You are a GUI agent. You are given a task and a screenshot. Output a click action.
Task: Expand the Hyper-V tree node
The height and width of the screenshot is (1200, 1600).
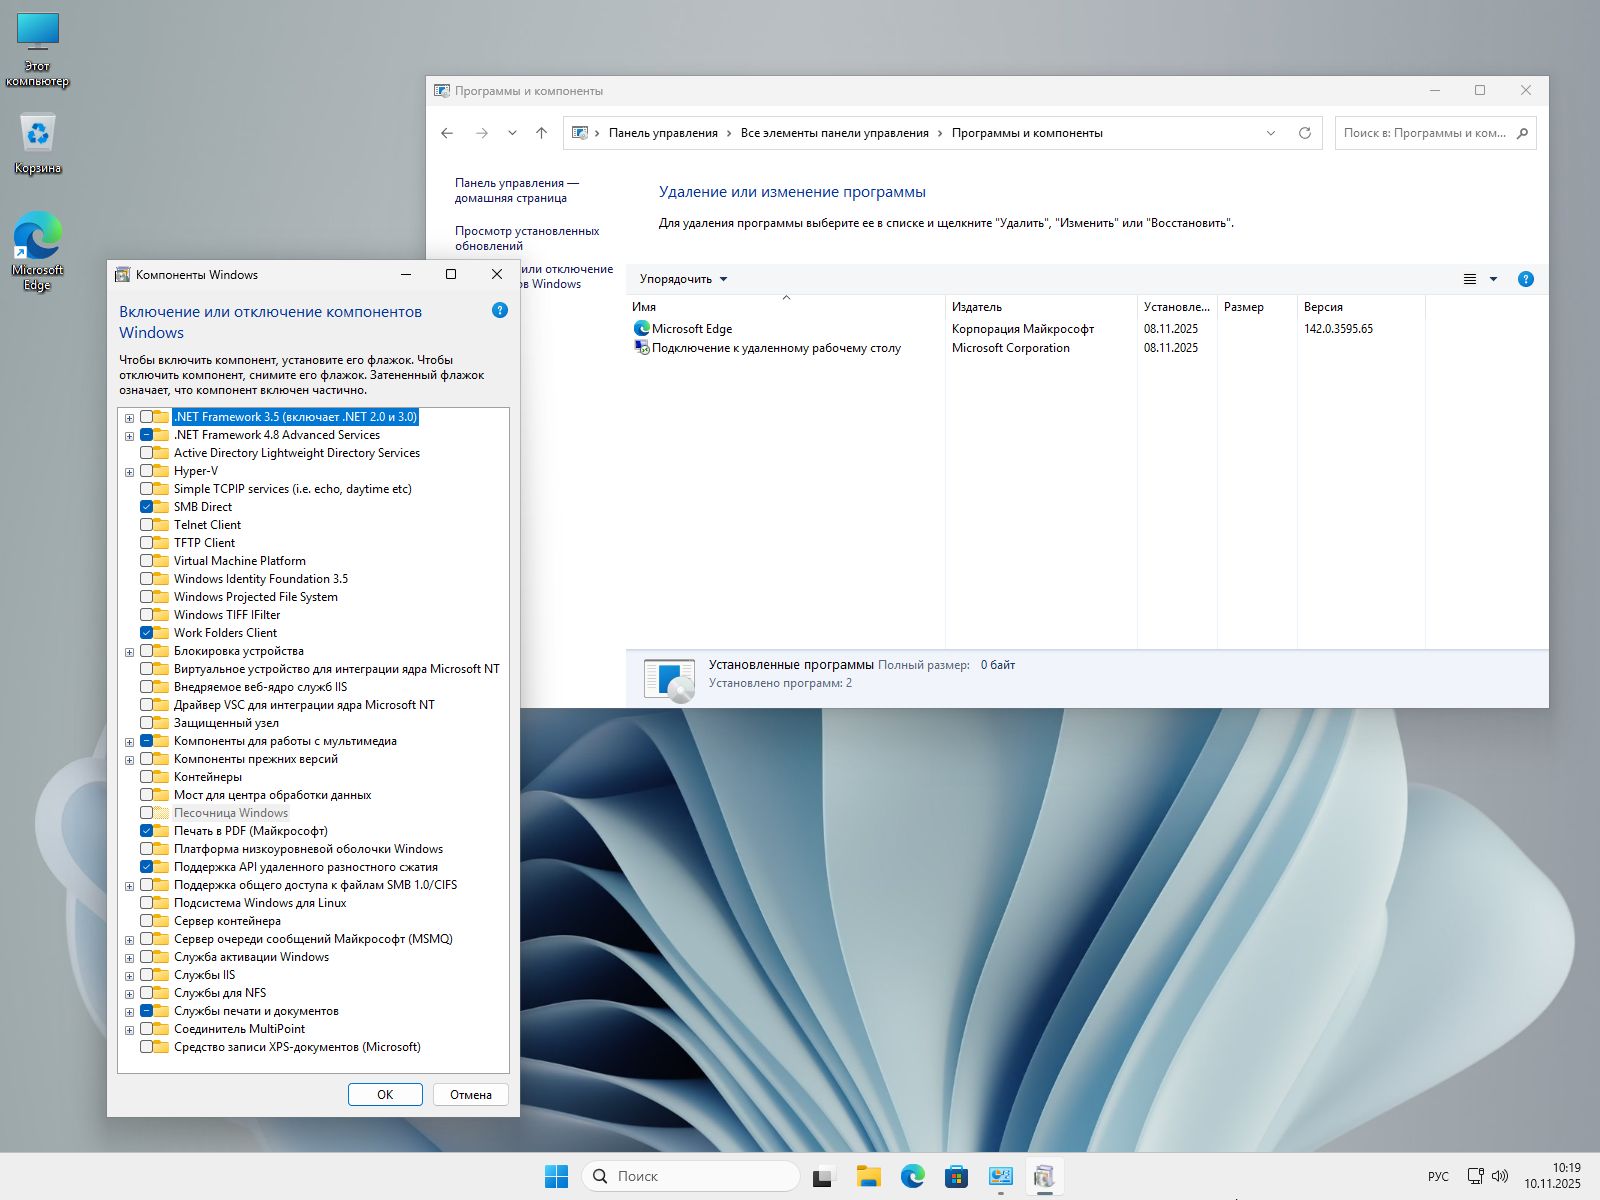click(x=129, y=472)
